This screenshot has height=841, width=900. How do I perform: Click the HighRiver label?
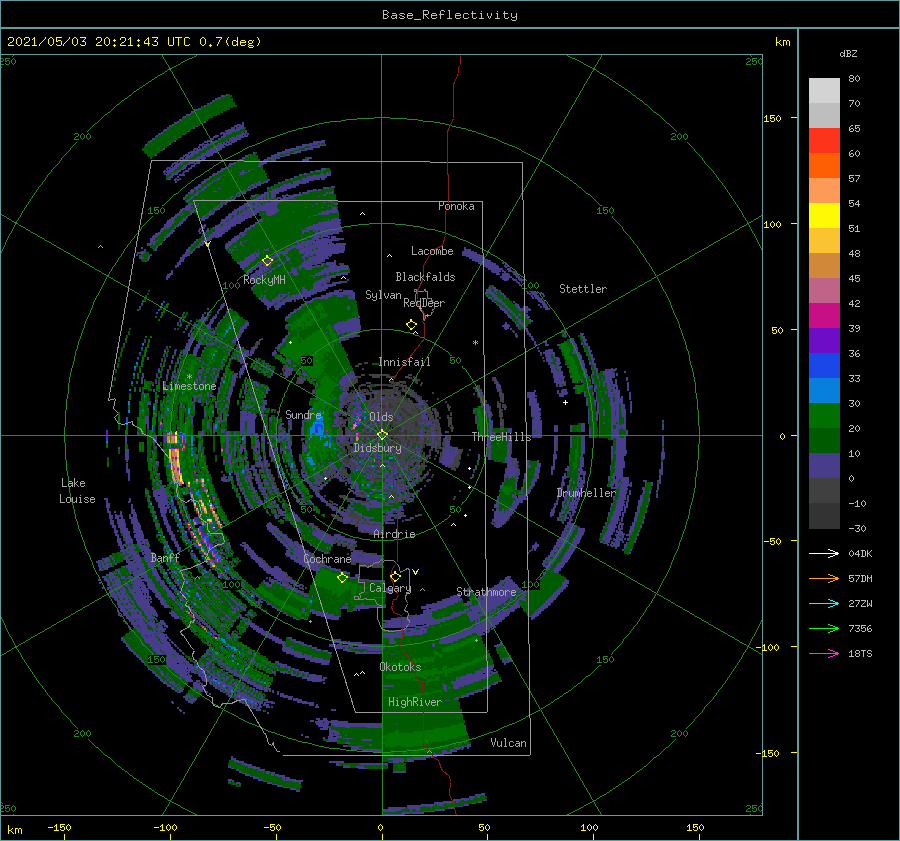click(415, 702)
